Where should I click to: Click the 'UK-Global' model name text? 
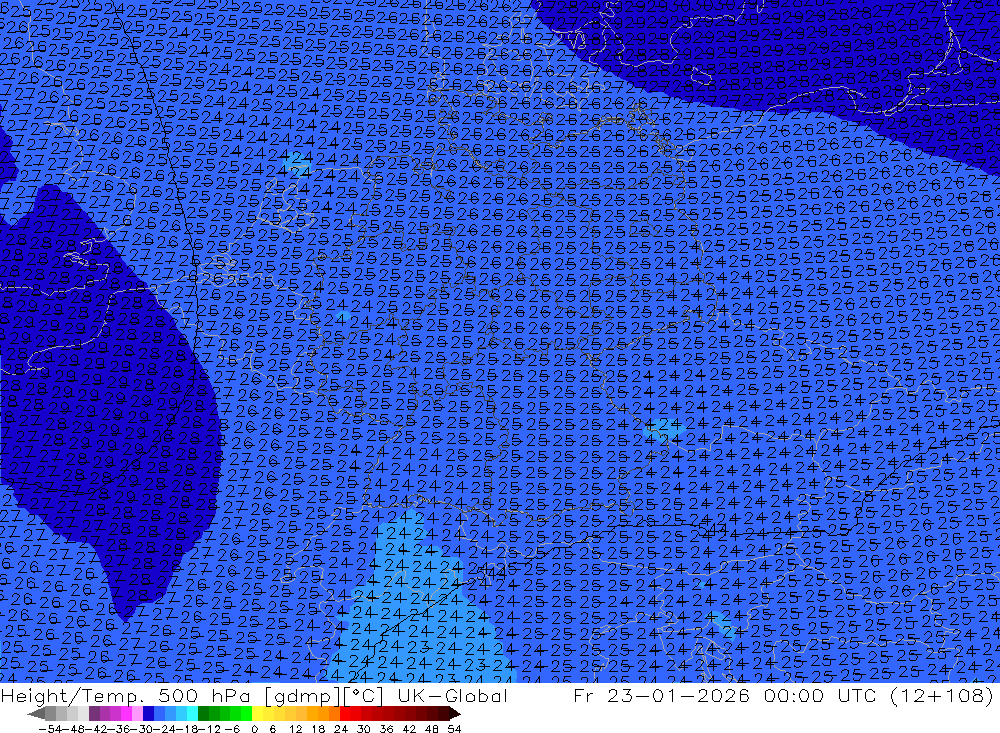[x=453, y=695]
